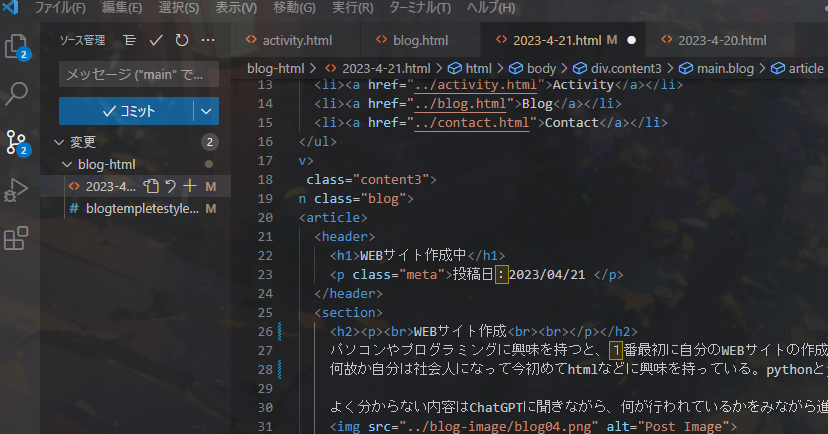Click the VS Code logo icon
This screenshot has width=828, height=434.
pyautogui.click(x=11, y=7)
